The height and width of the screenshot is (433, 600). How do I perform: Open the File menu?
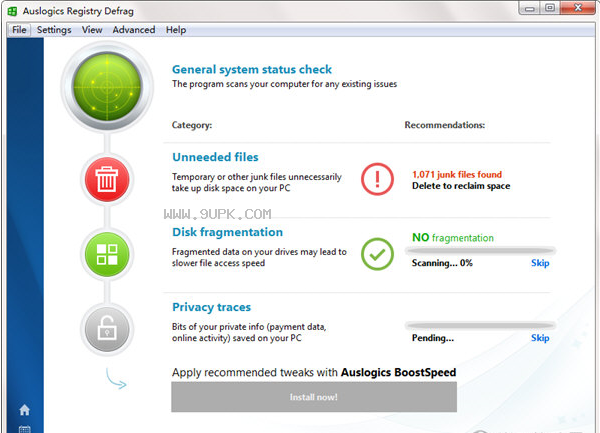click(x=19, y=30)
